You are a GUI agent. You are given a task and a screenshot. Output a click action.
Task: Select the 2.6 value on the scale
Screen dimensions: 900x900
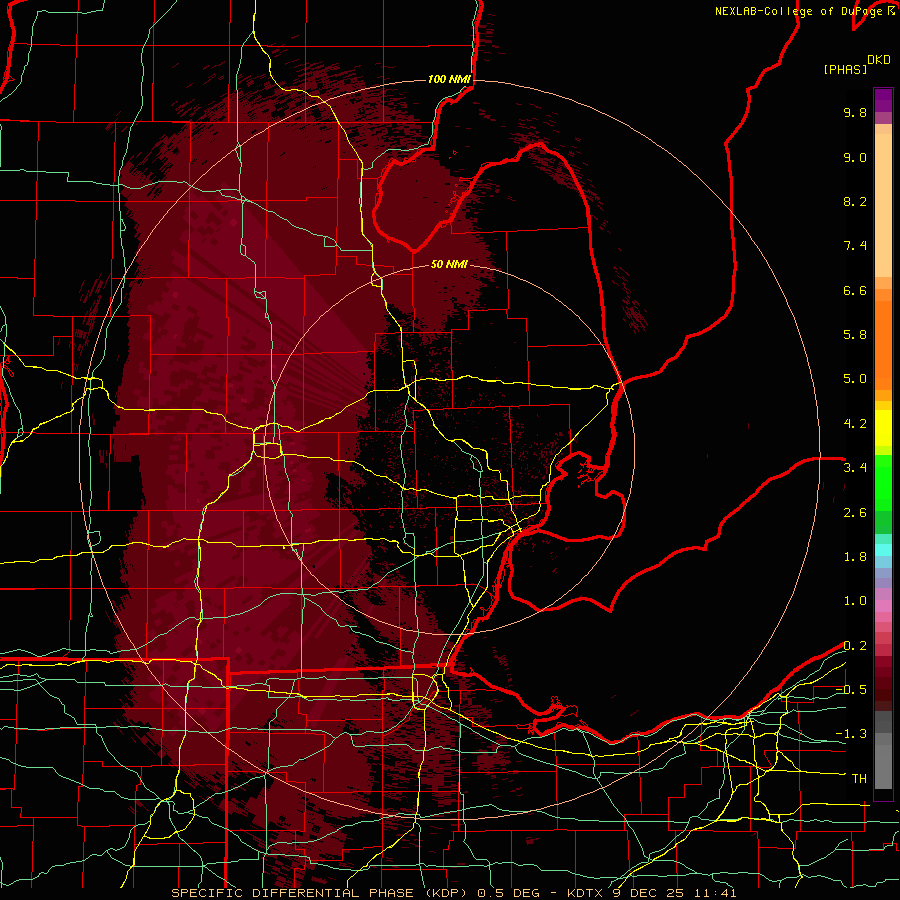pos(855,513)
